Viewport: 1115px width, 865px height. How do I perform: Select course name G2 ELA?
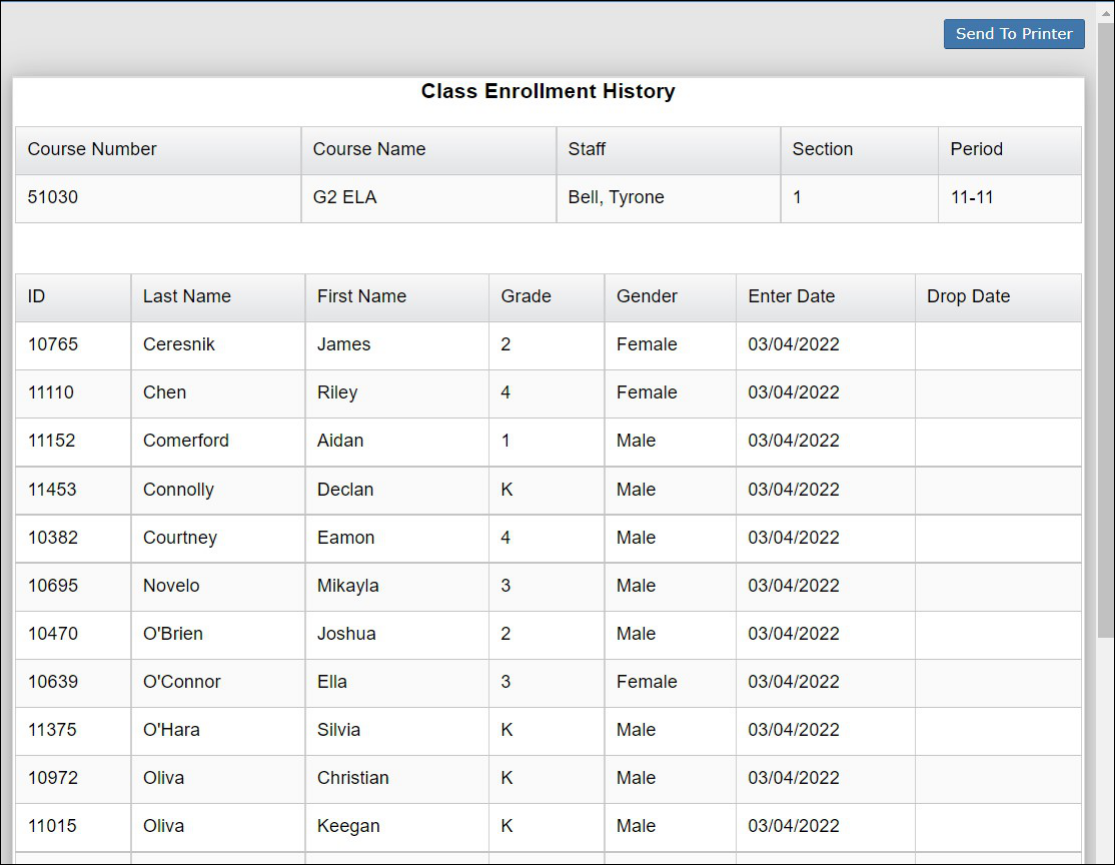pyautogui.click(x=345, y=198)
